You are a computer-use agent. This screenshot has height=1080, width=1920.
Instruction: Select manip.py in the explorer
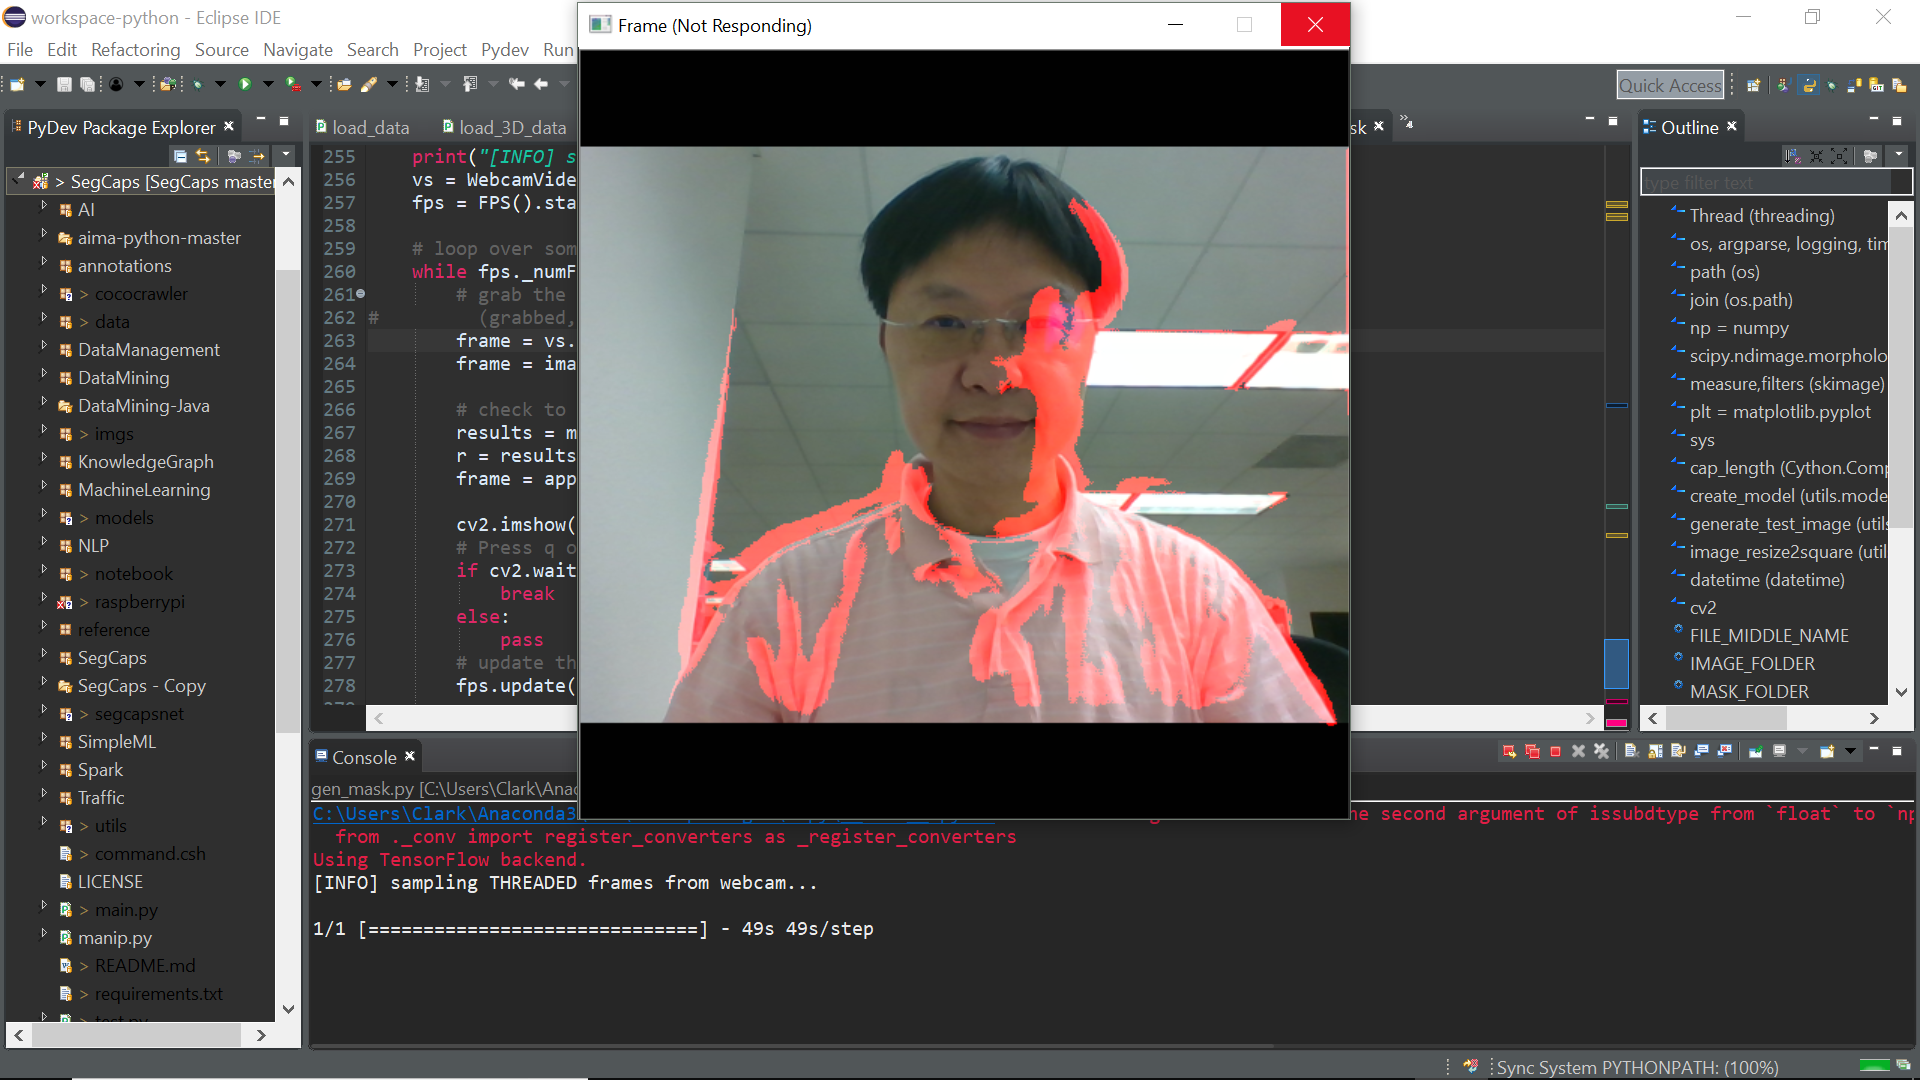(114, 938)
